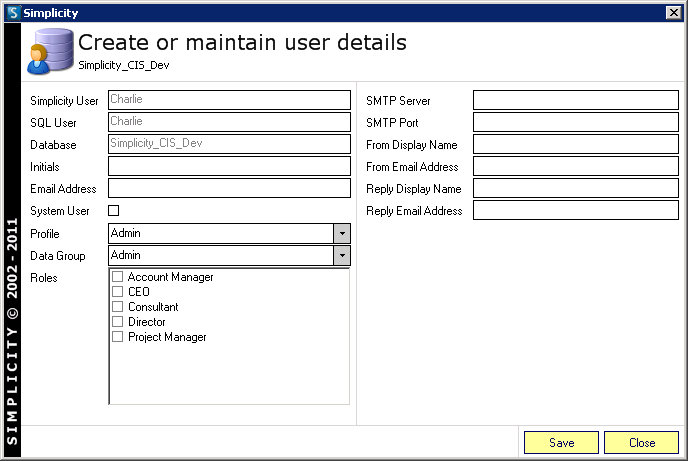Screen dimensions: 688x461
Task: Save the user details
Action: [x=561, y=443]
